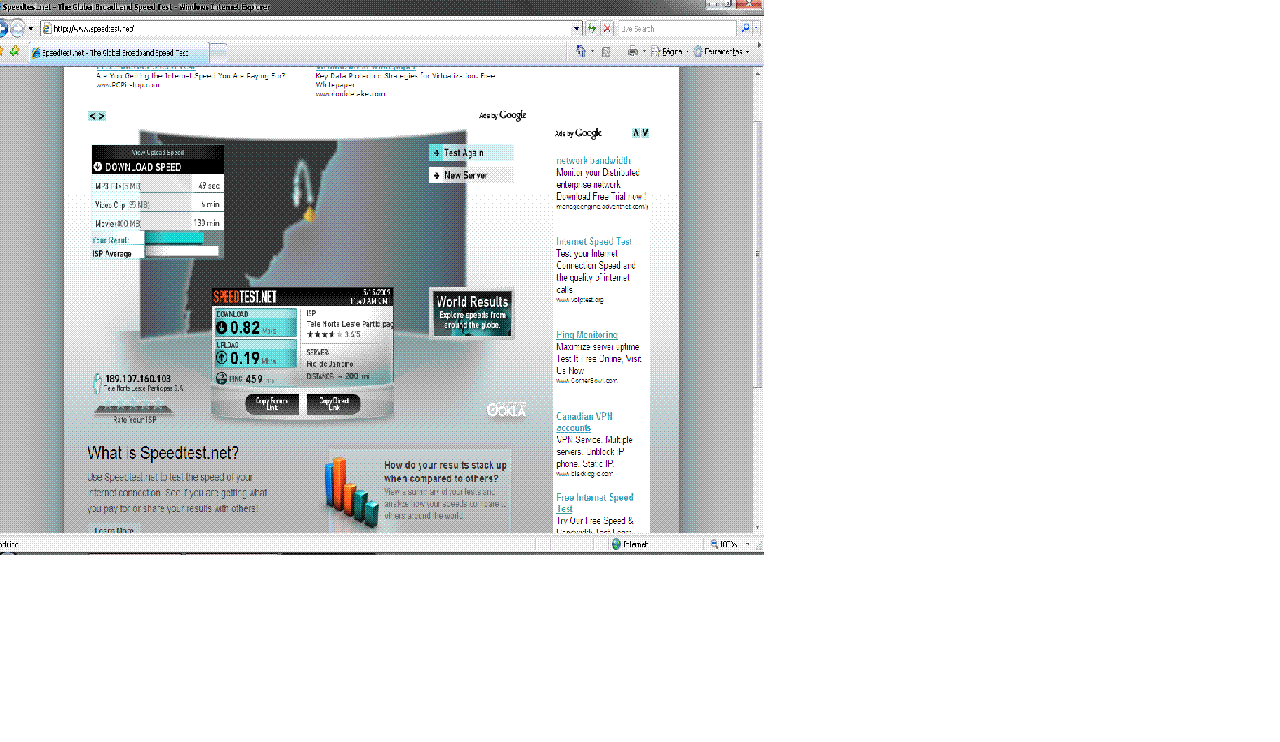Open the Page menu in command bar

tap(668, 51)
